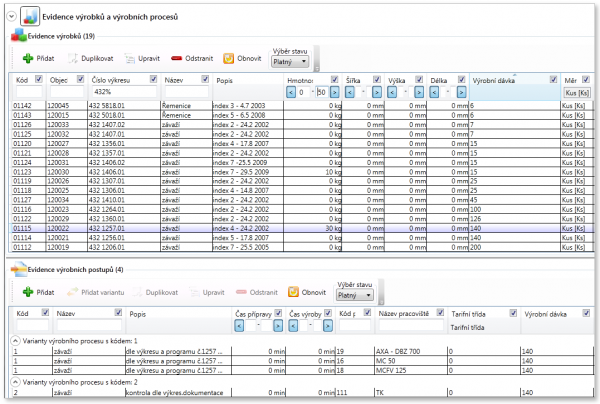Collapse the main panel with the top-left chevron
The image size is (600, 404).
coord(9,16)
